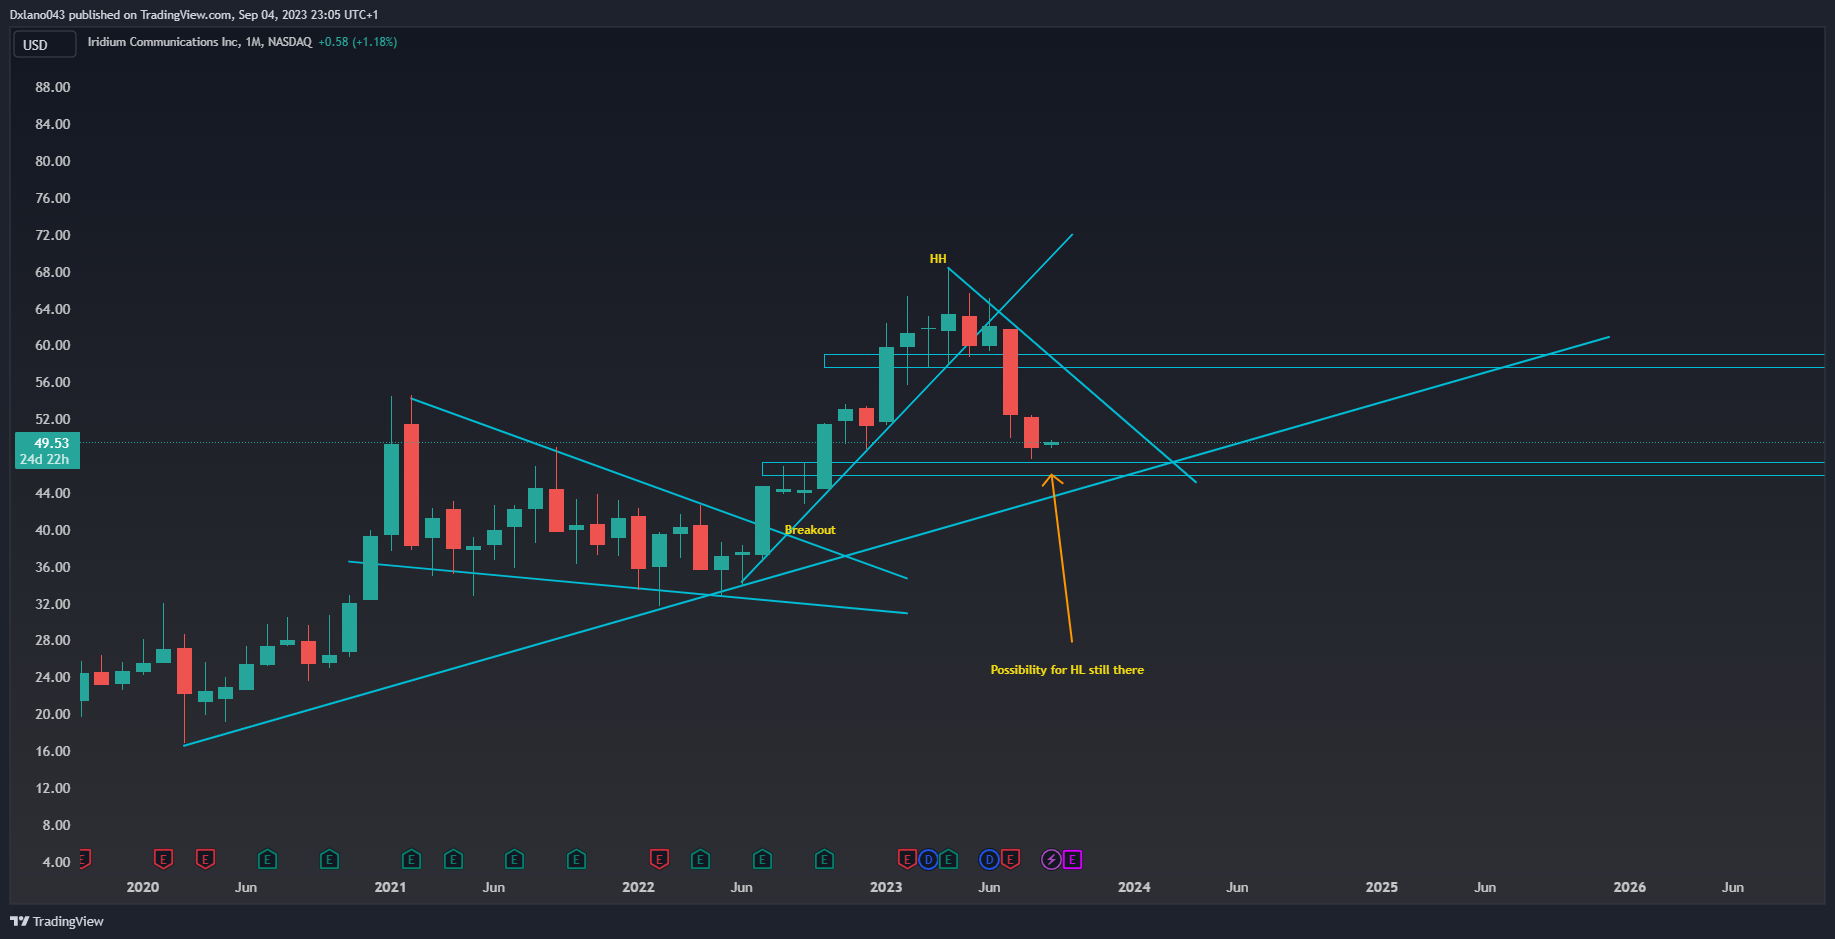Click the 4.00 price axis label
This screenshot has width=1835, height=939.
(56, 862)
